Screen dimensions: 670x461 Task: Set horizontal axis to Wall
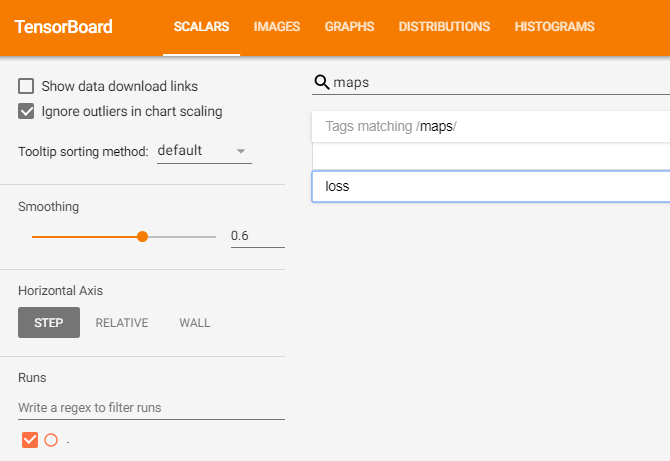coord(195,323)
